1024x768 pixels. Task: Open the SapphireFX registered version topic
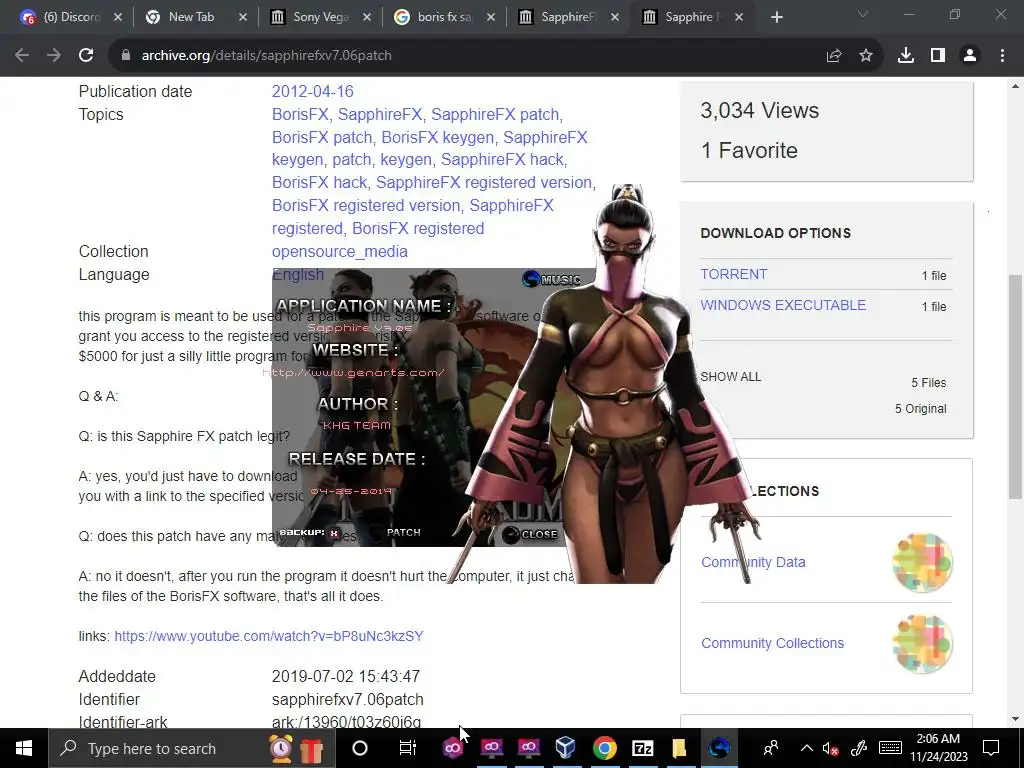(x=484, y=182)
